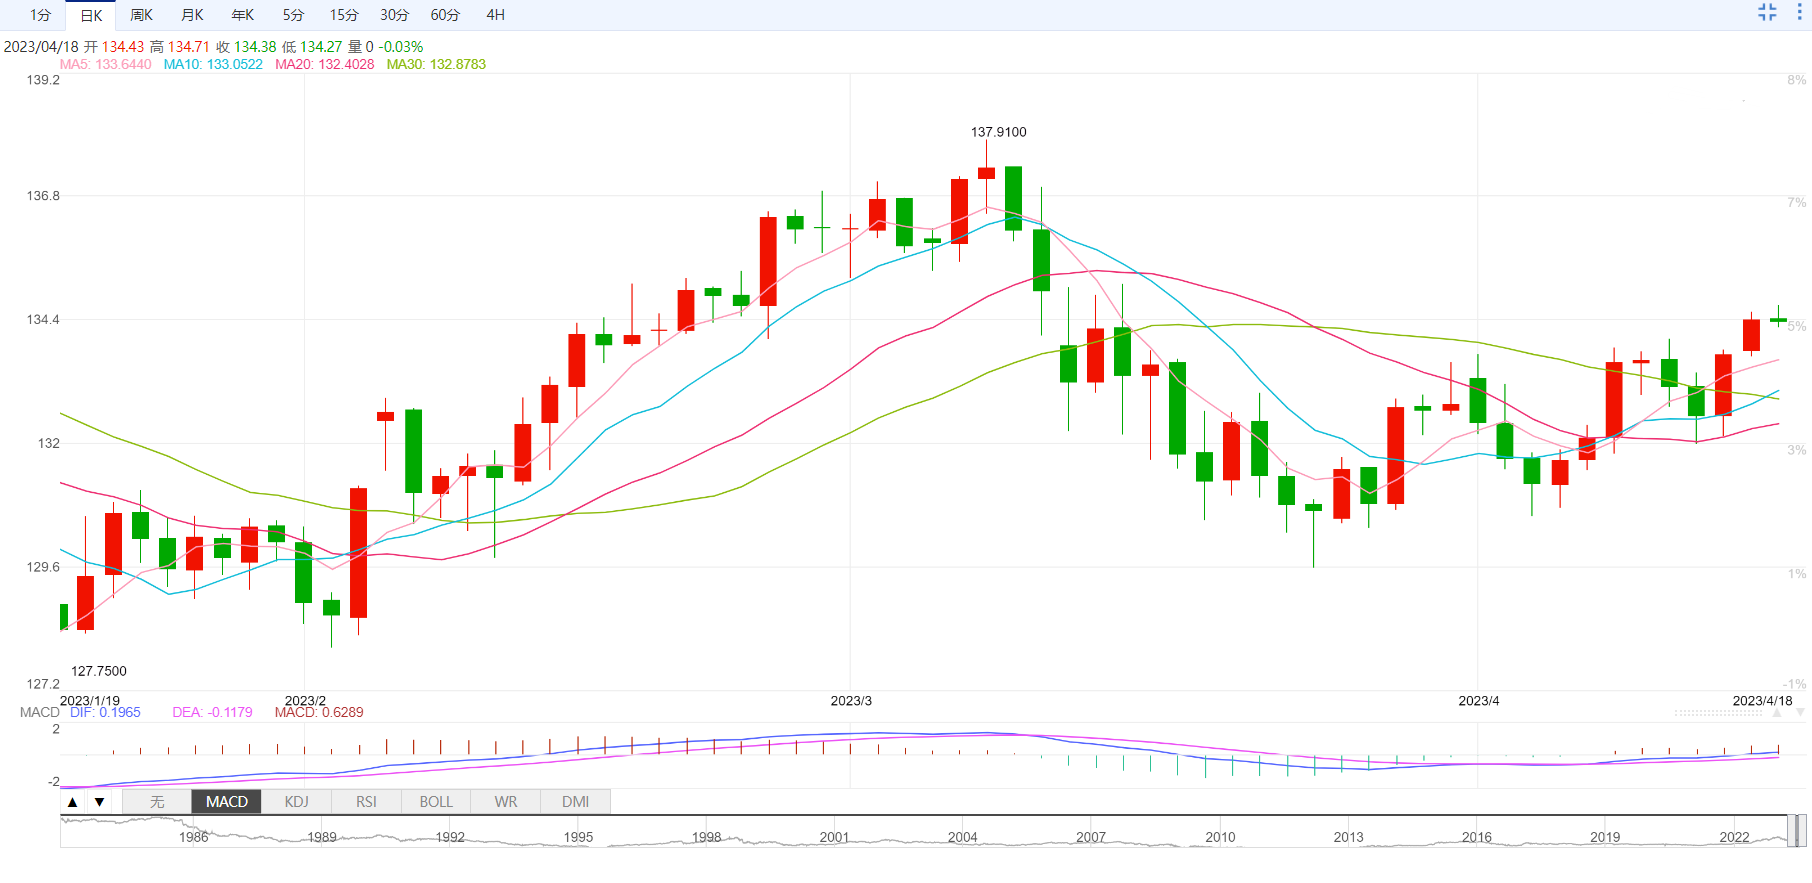Click the overview timeline near 2004
1812x883 pixels.
tap(962, 837)
